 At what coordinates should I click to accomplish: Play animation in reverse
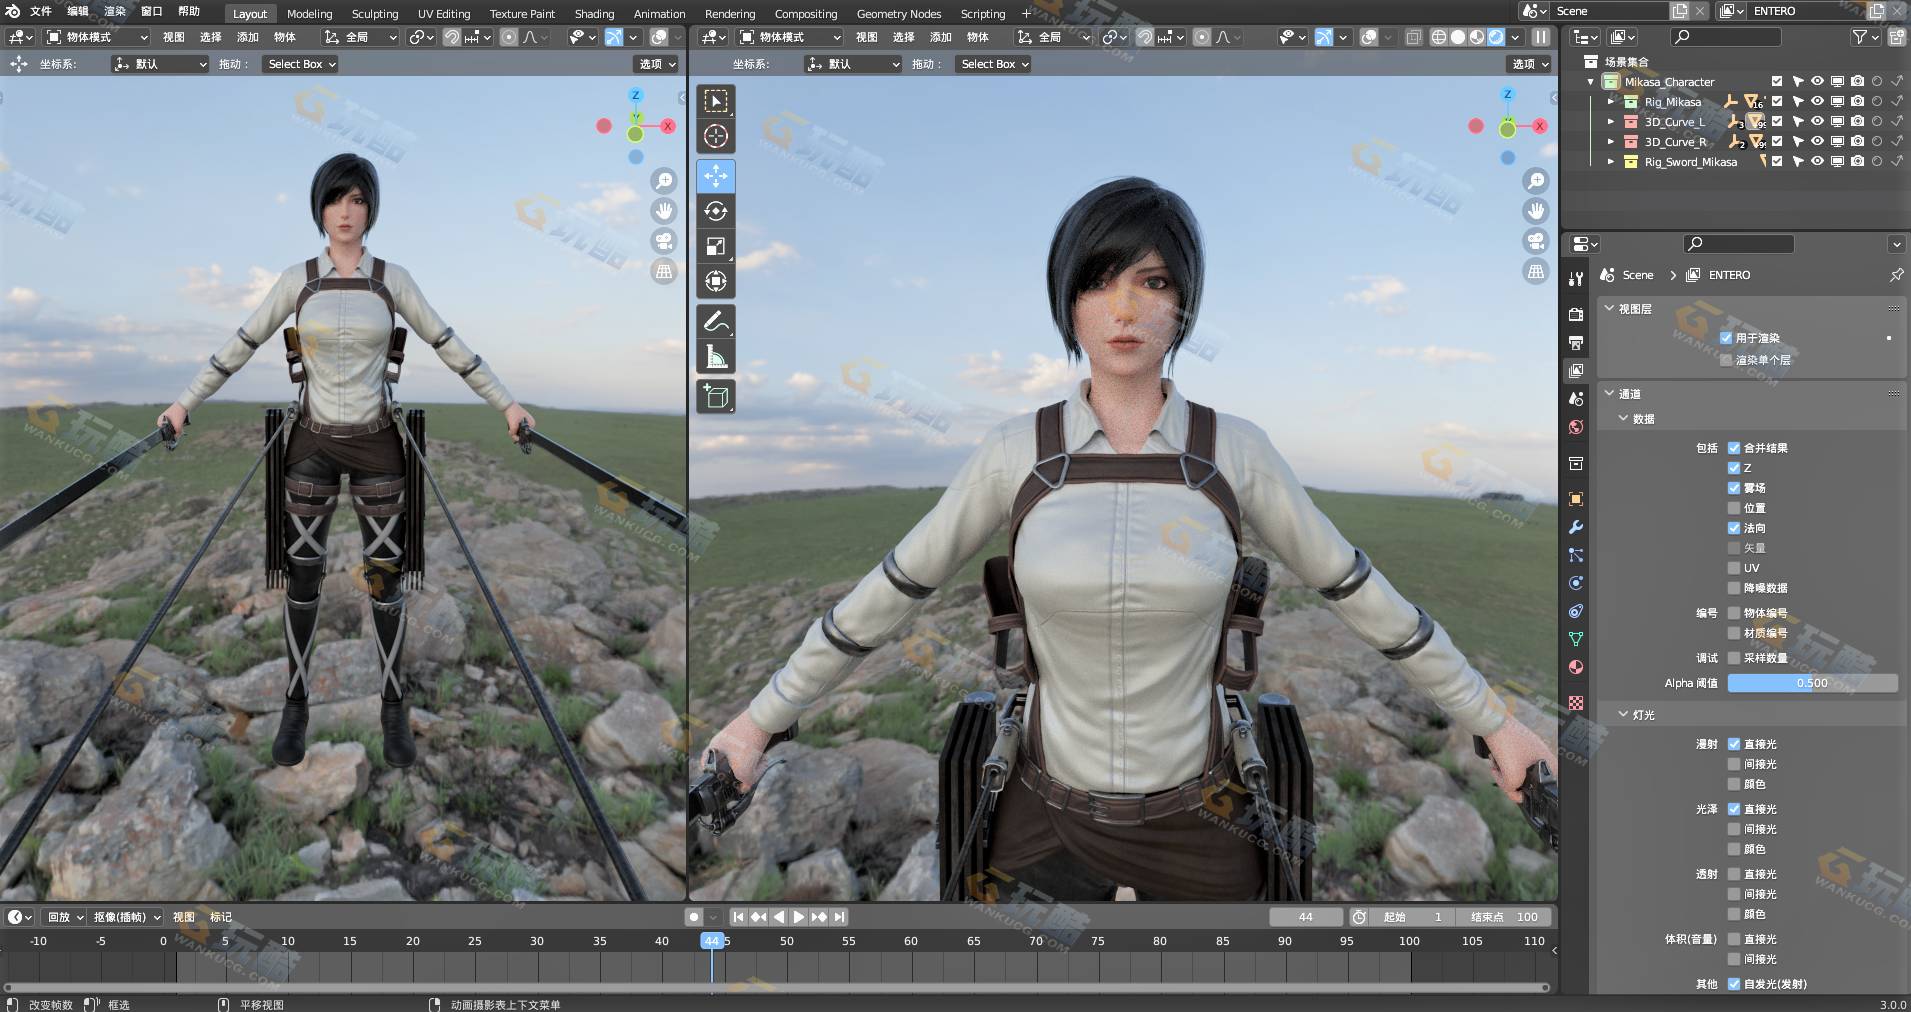click(778, 917)
